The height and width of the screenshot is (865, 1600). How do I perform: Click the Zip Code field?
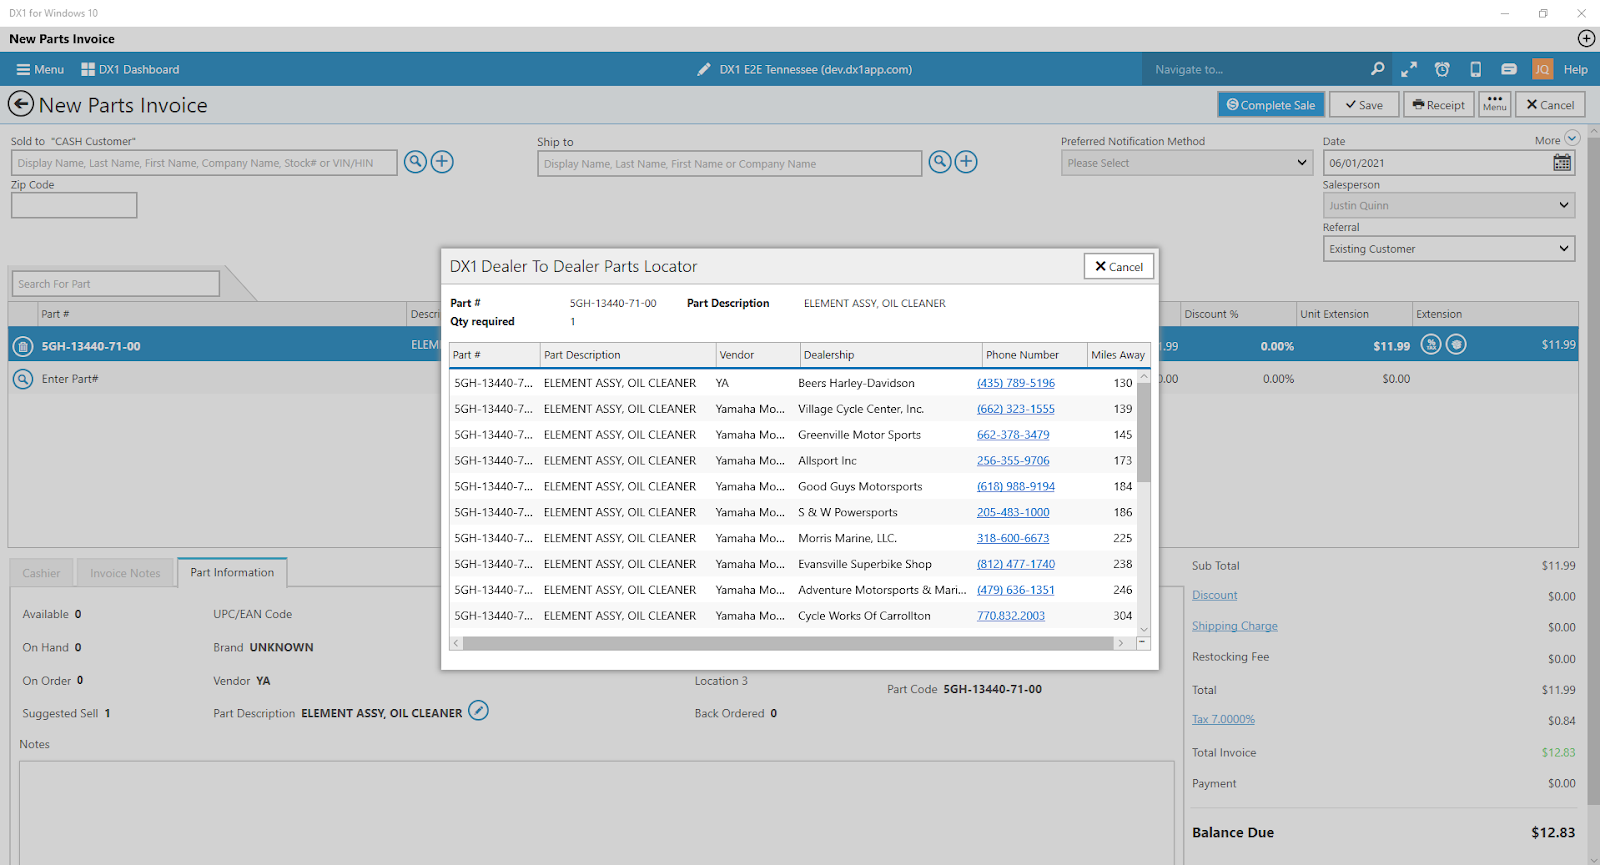pyautogui.click(x=74, y=205)
